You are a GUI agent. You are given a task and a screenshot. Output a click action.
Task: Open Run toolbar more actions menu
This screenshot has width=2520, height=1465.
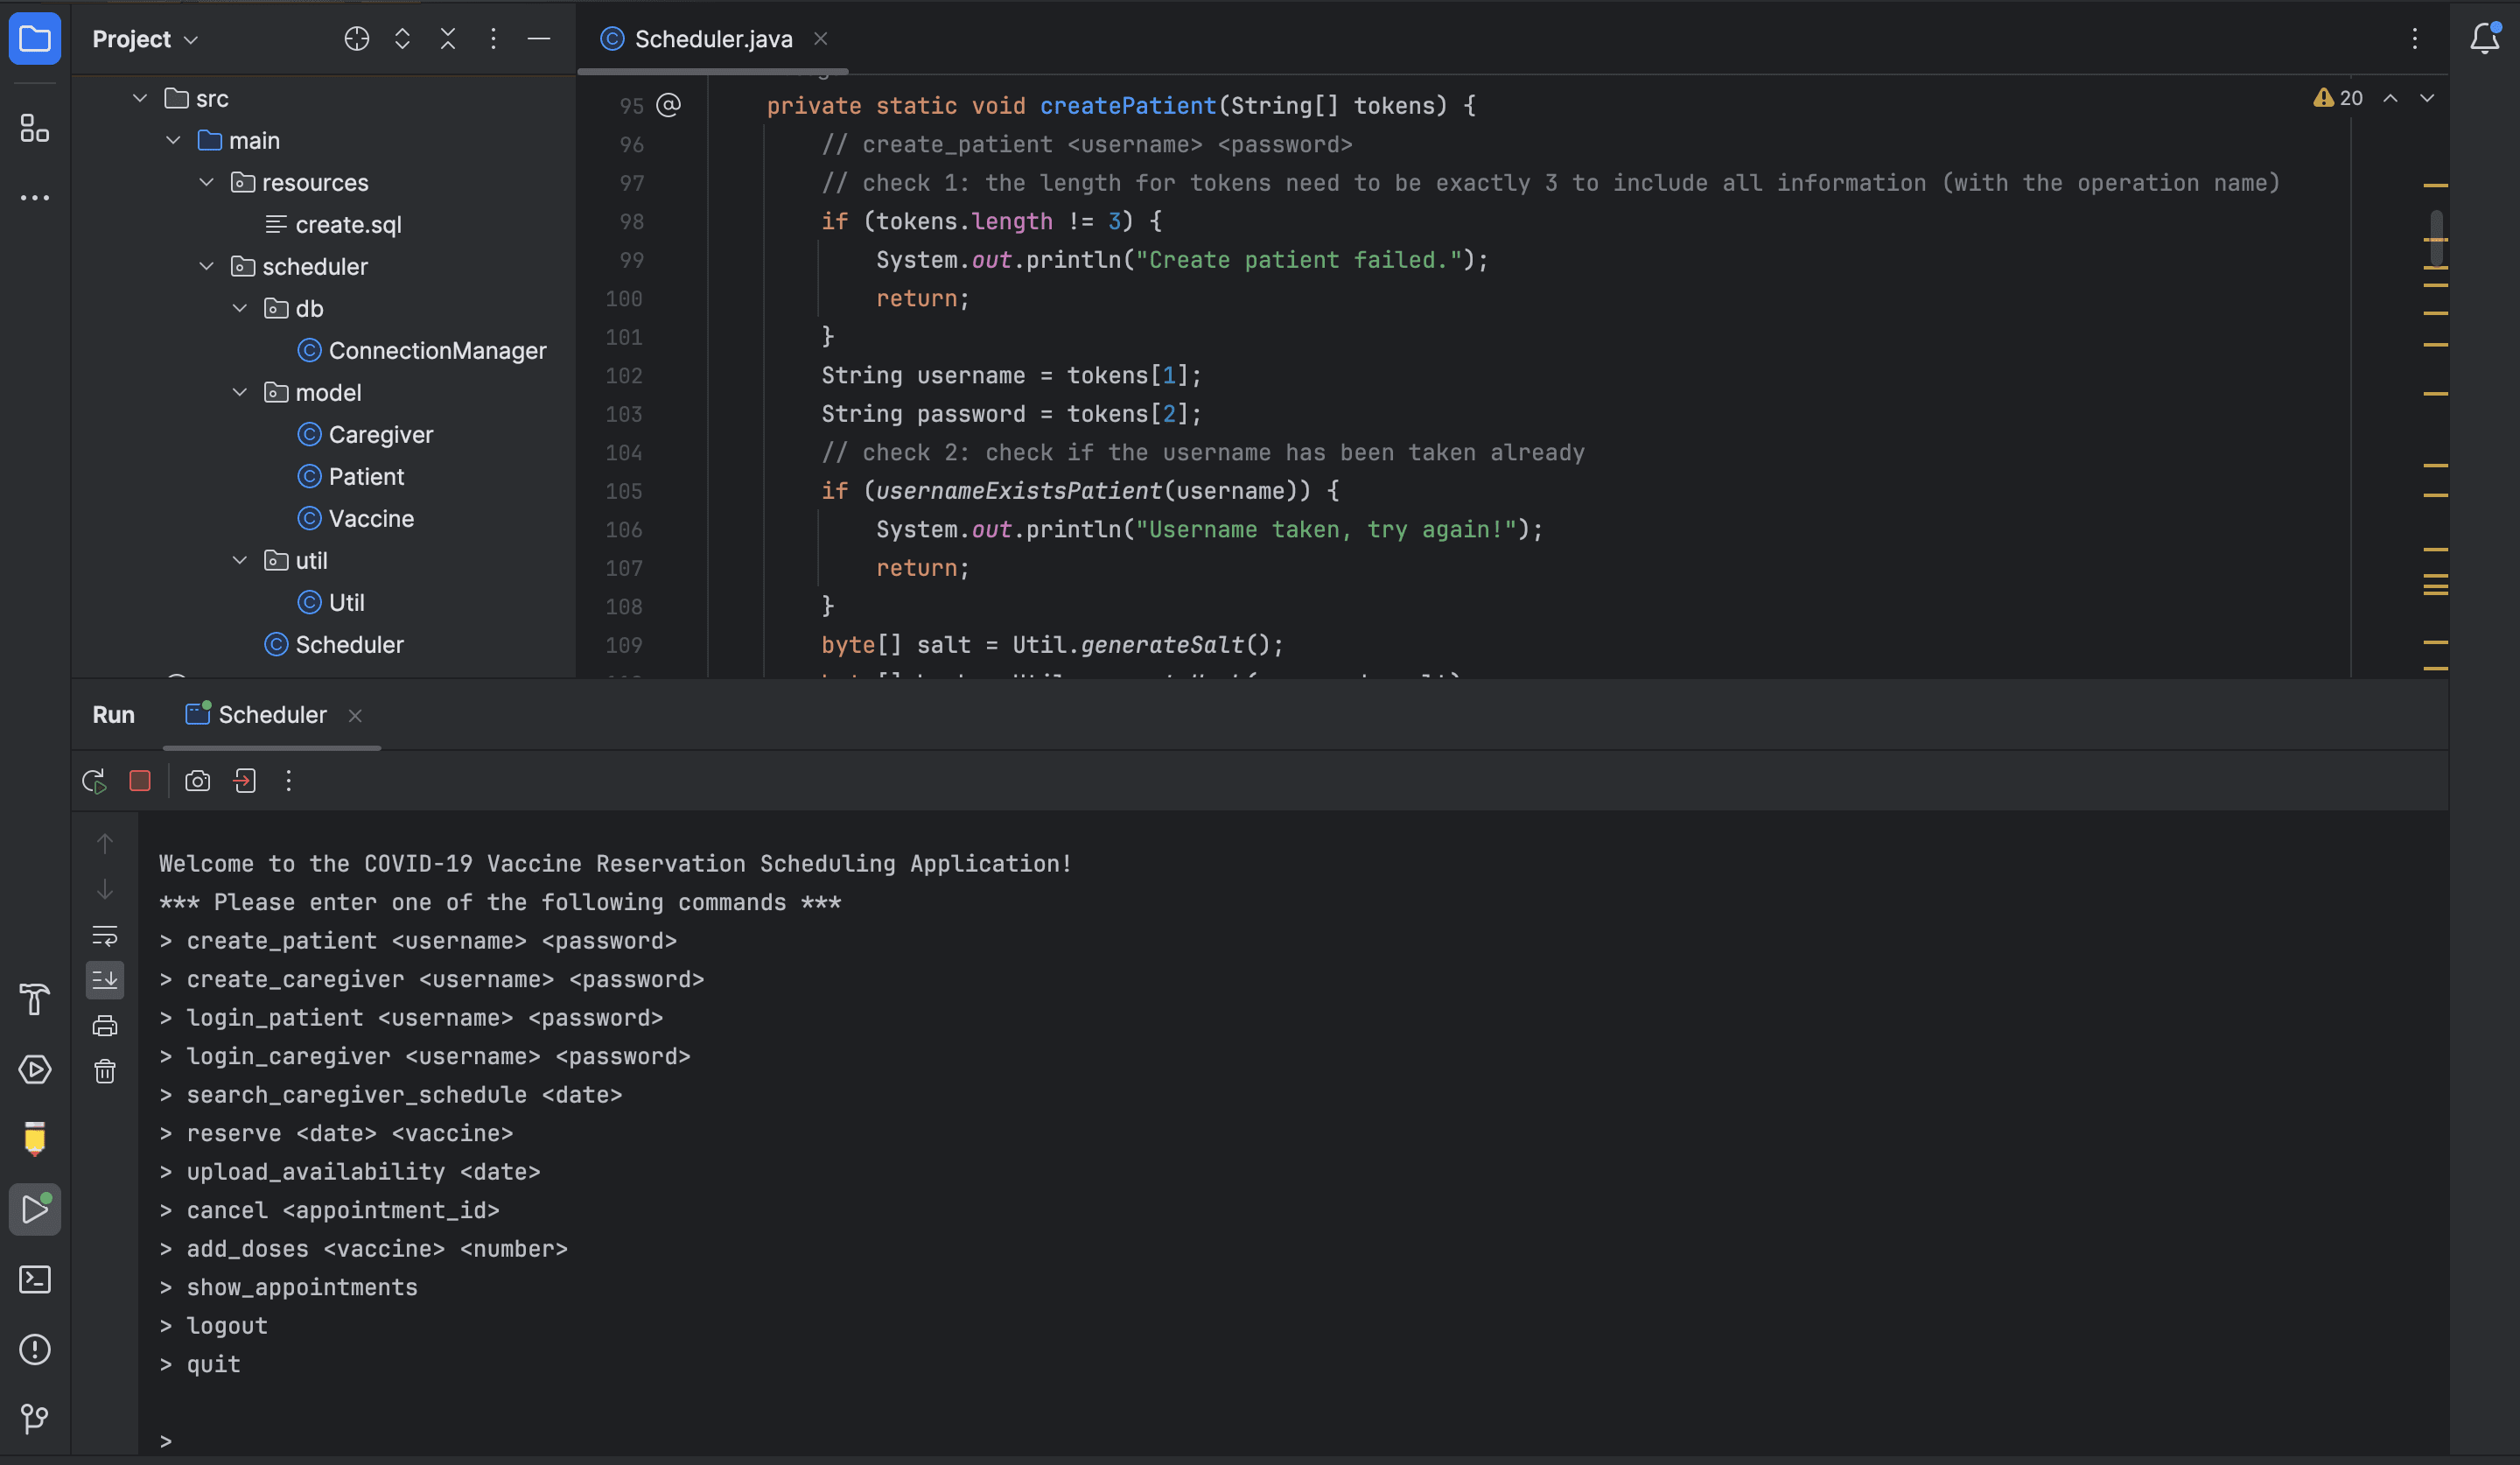pos(289,781)
